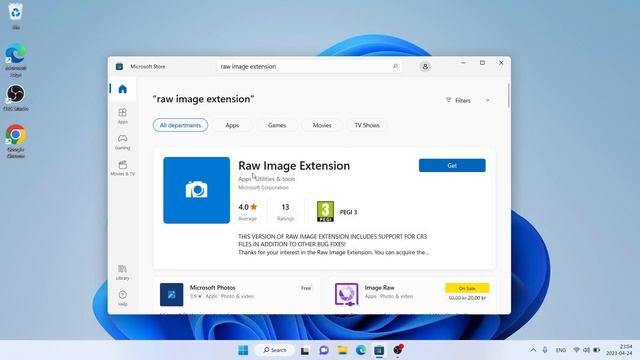Click Get to install Raw Image Extension

point(452,165)
